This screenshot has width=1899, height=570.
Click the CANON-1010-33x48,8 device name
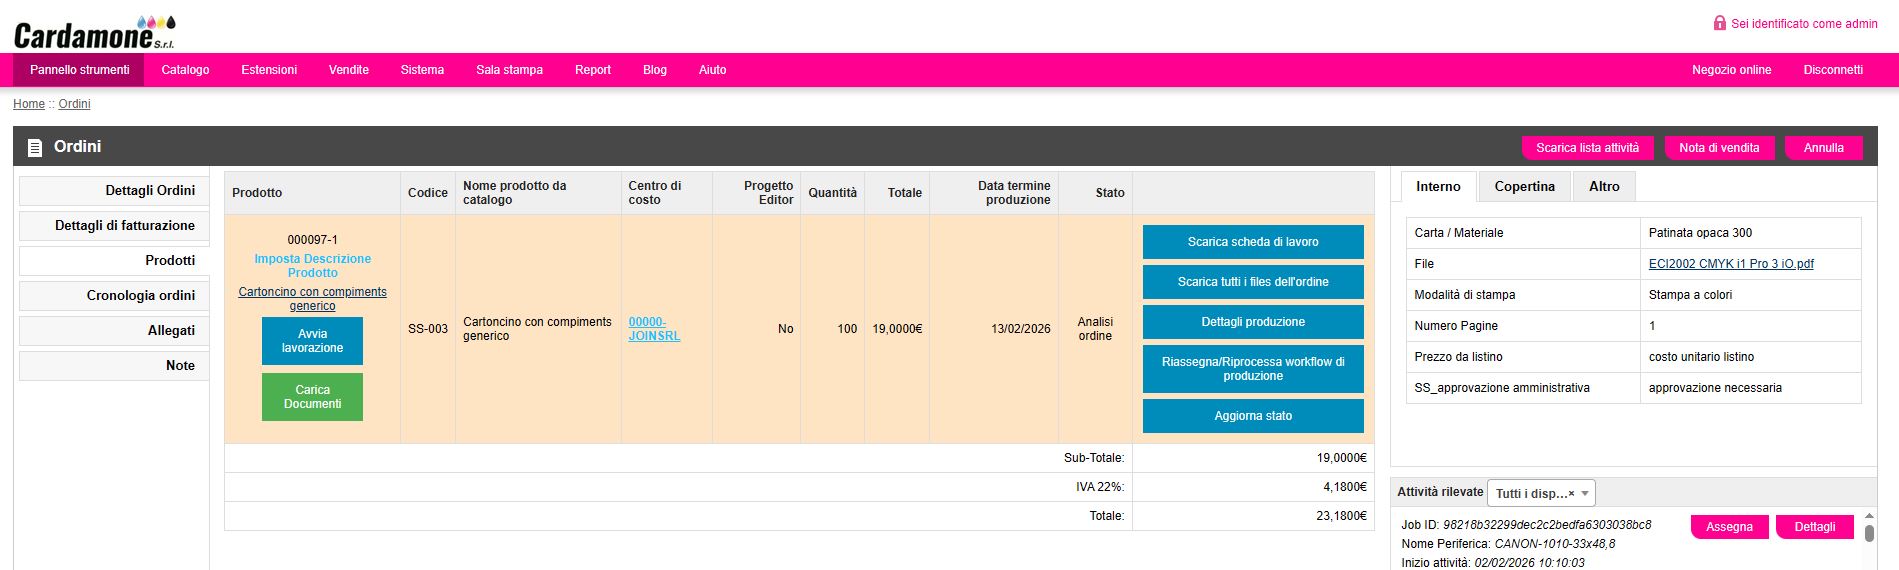[1554, 544]
